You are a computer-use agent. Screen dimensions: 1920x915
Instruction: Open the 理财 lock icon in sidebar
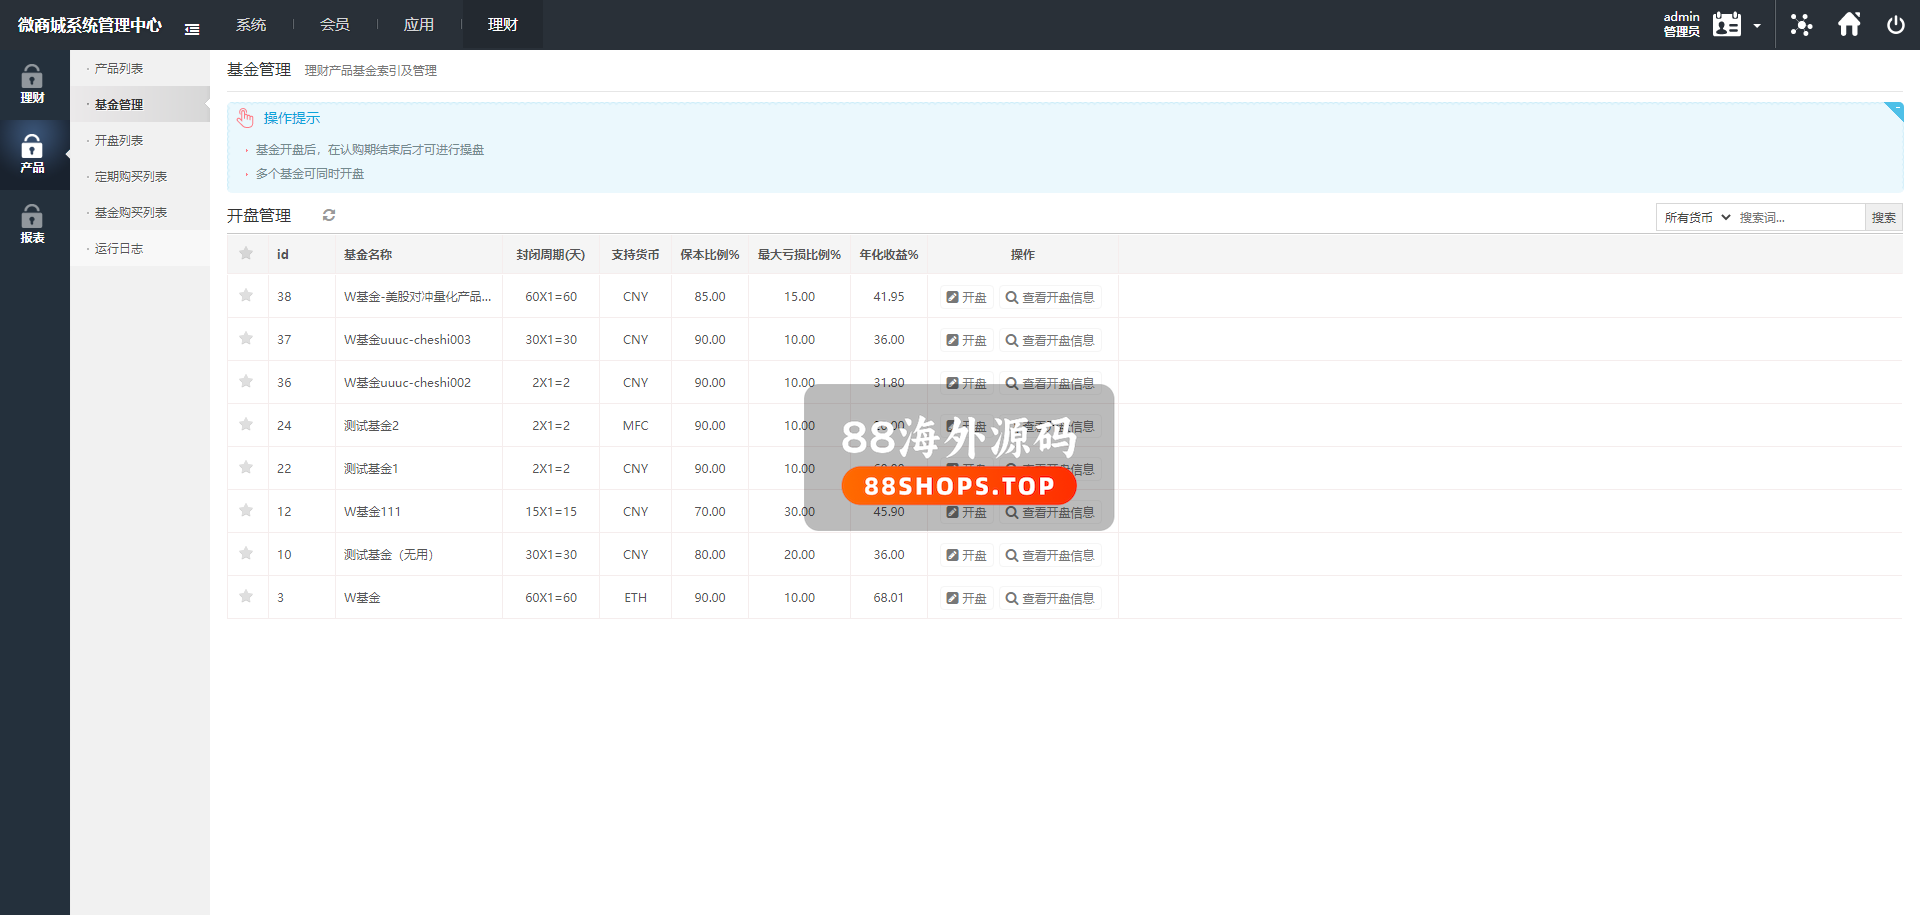pos(32,84)
